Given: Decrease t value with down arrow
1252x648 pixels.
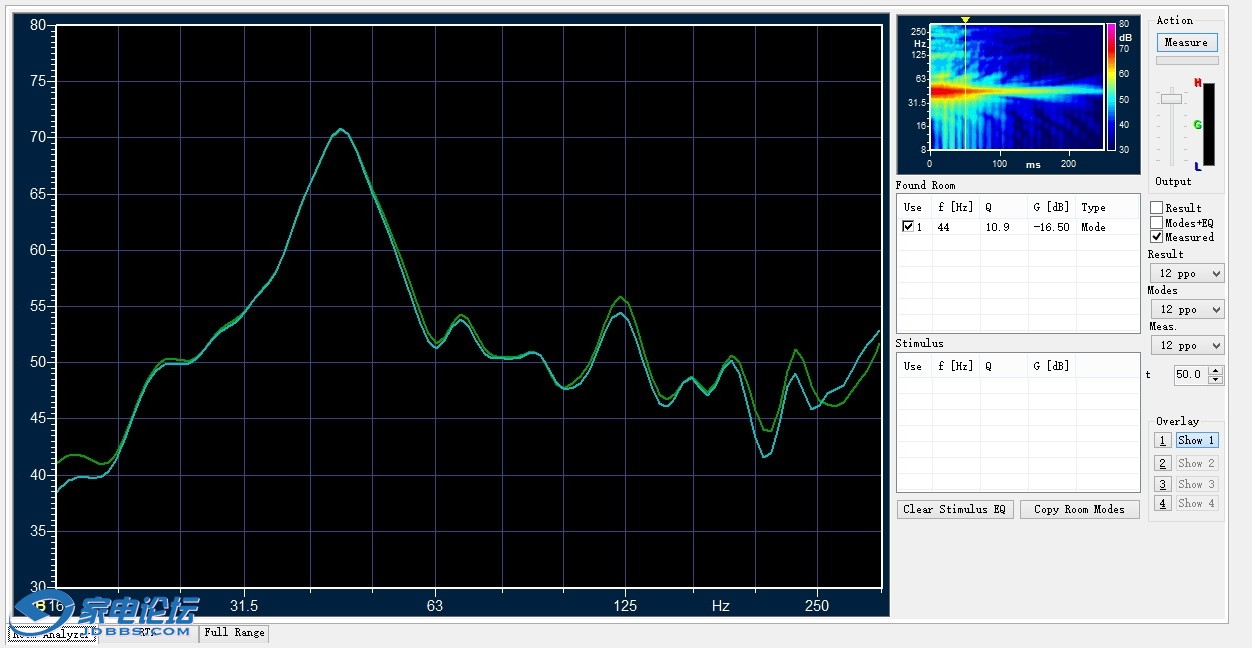Looking at the screenshot, I should click(x=1216, y=379).
